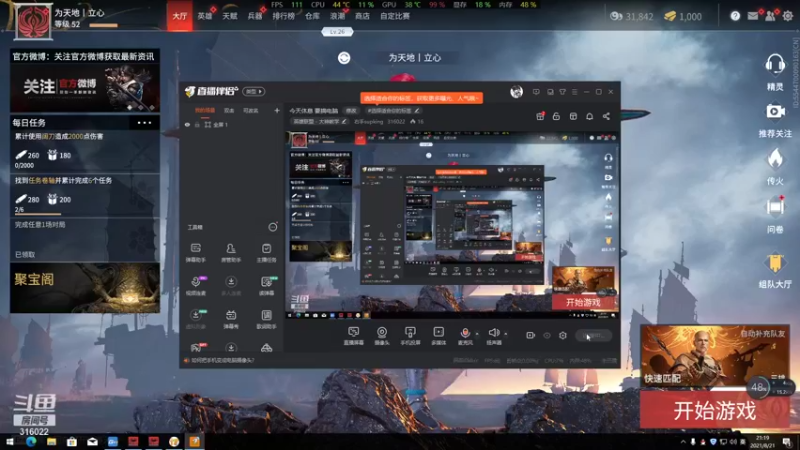Open the Windows Start menu

(x=10, y=441)
